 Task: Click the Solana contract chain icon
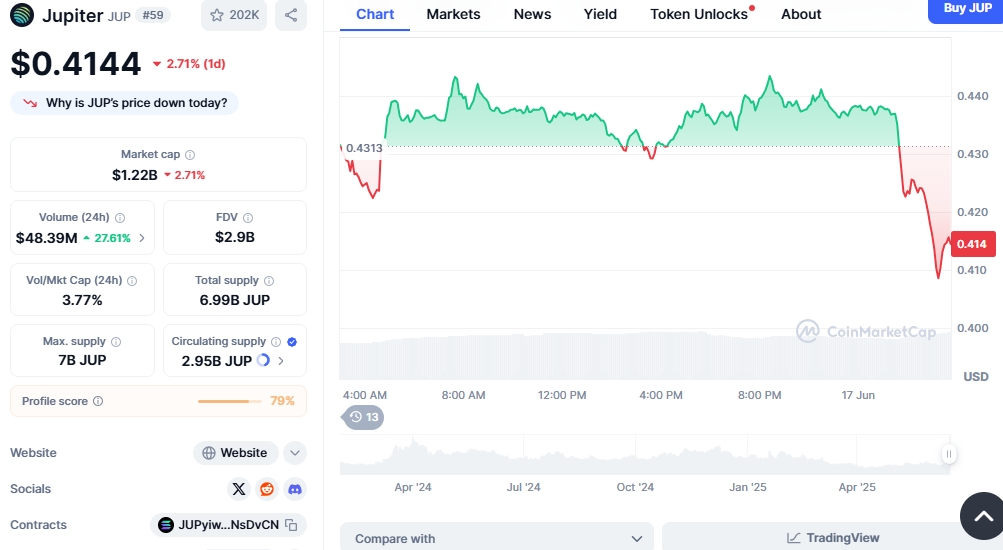166,525
